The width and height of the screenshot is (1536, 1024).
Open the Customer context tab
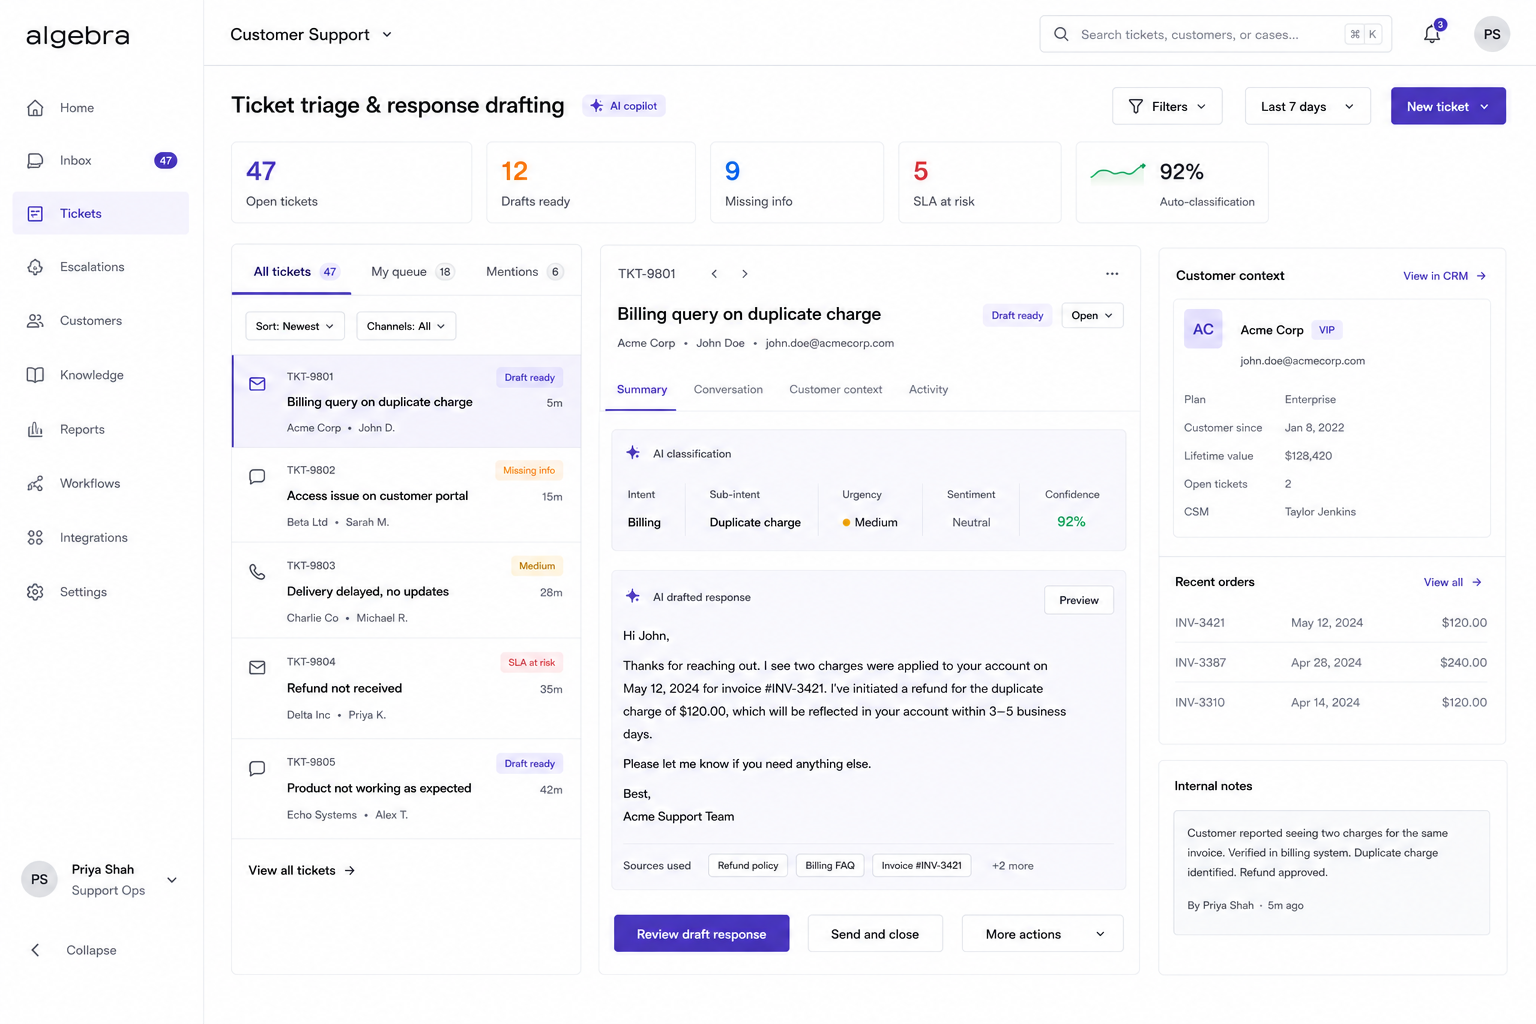[x=835, y=390]
